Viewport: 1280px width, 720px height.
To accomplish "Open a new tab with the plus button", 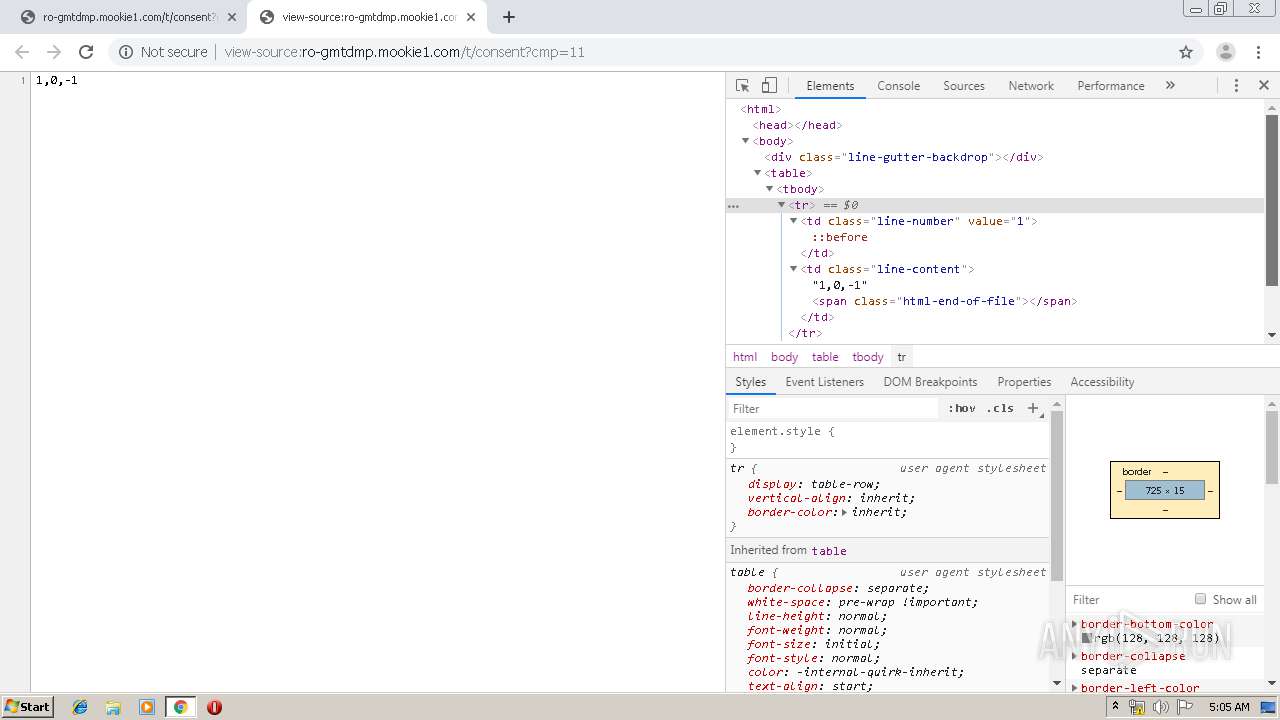I will pyautogui.click(x=509, y=17).
